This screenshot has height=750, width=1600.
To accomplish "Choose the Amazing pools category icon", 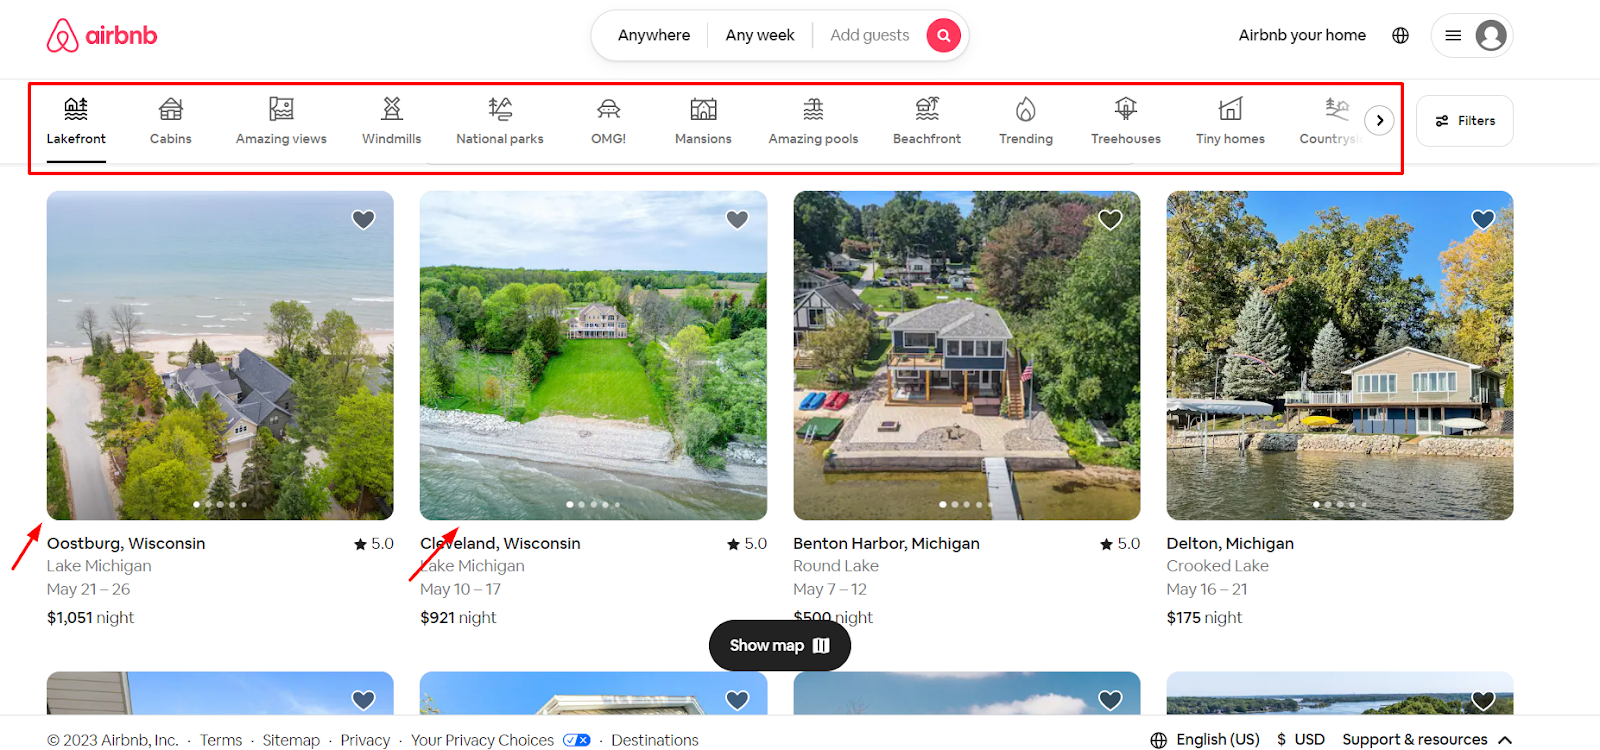I will coord(813,109).
